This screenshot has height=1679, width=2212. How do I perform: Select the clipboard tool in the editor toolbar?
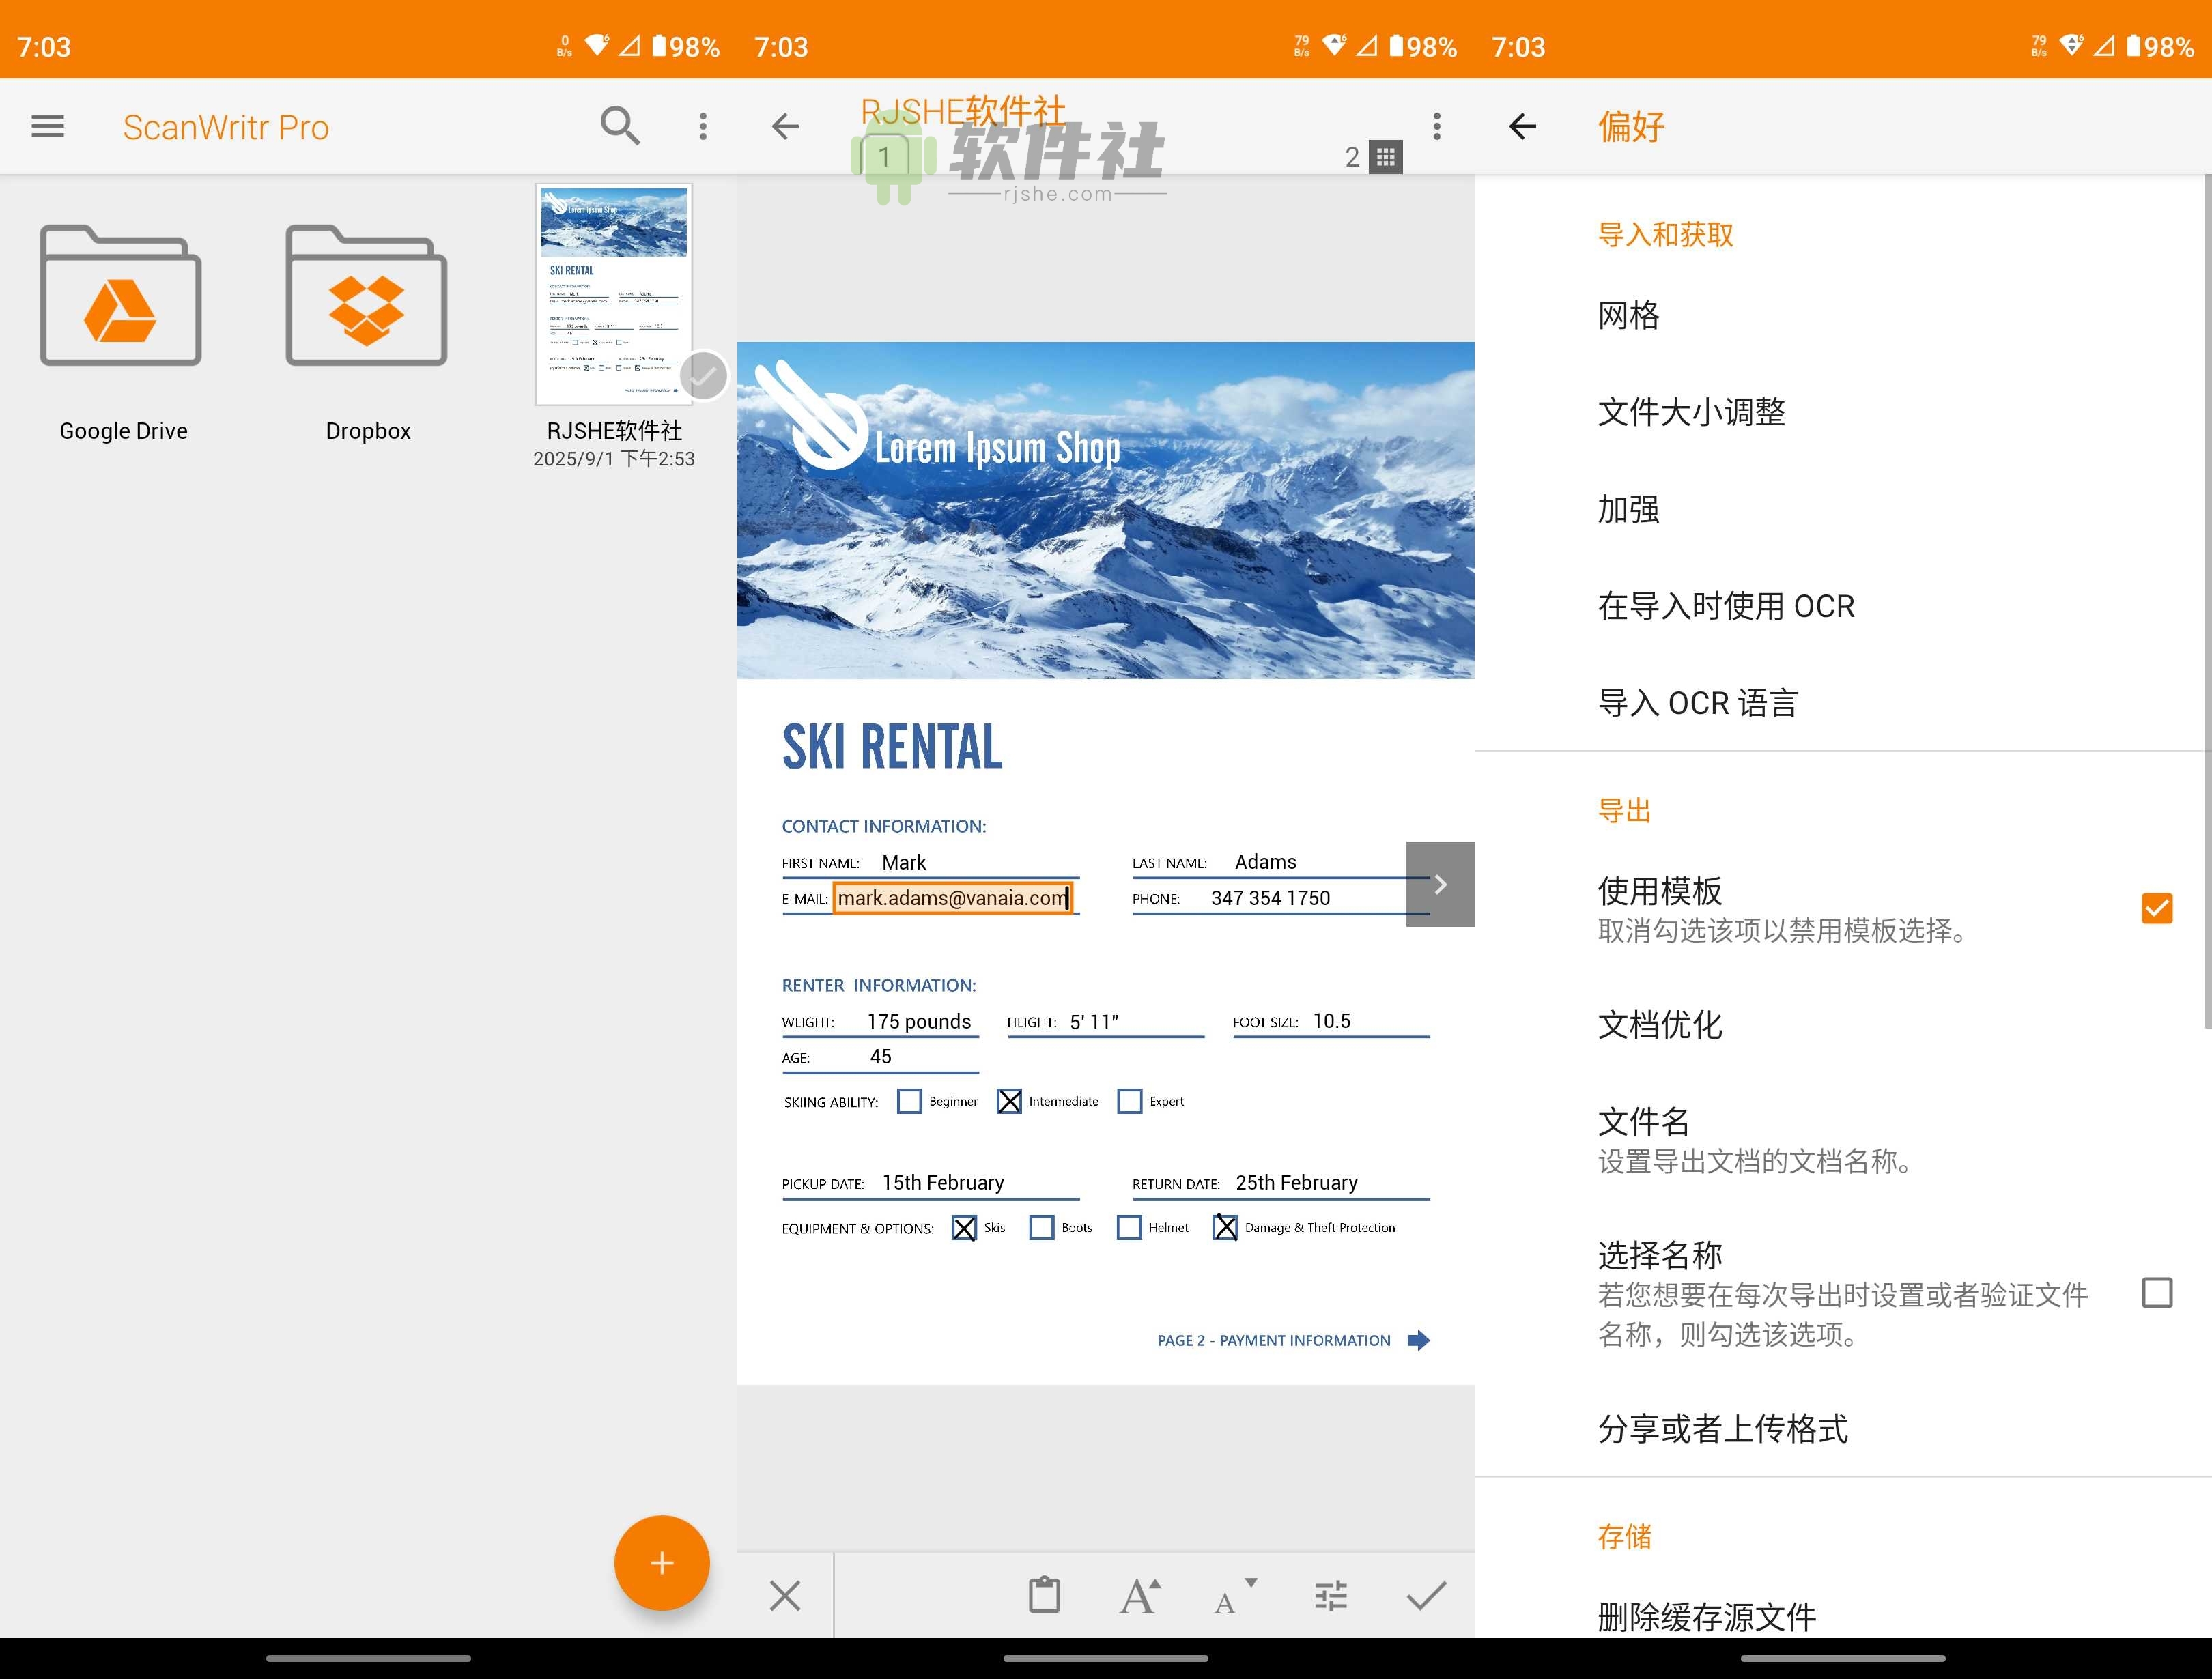(1044, 1595)
